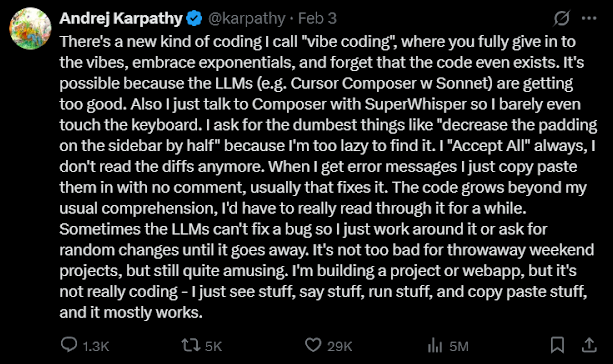
Task: Click the repost arrows icon
Action: pyautogui.click(x=191, y=345)
